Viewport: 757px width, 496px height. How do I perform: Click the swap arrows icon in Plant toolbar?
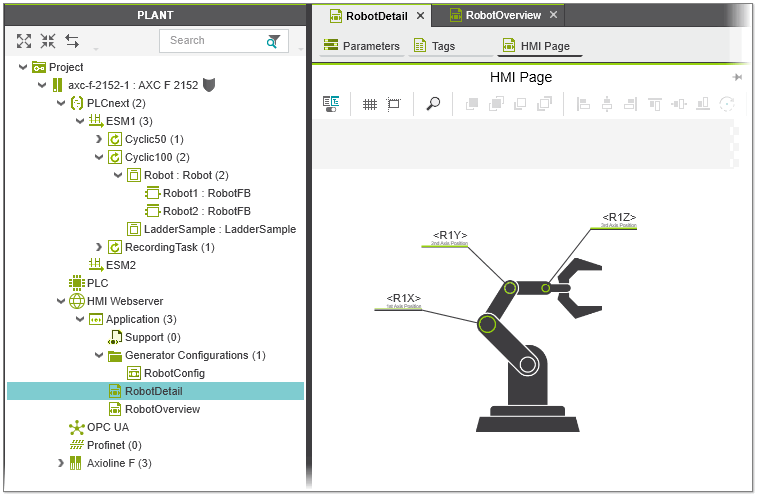point(72,41)
